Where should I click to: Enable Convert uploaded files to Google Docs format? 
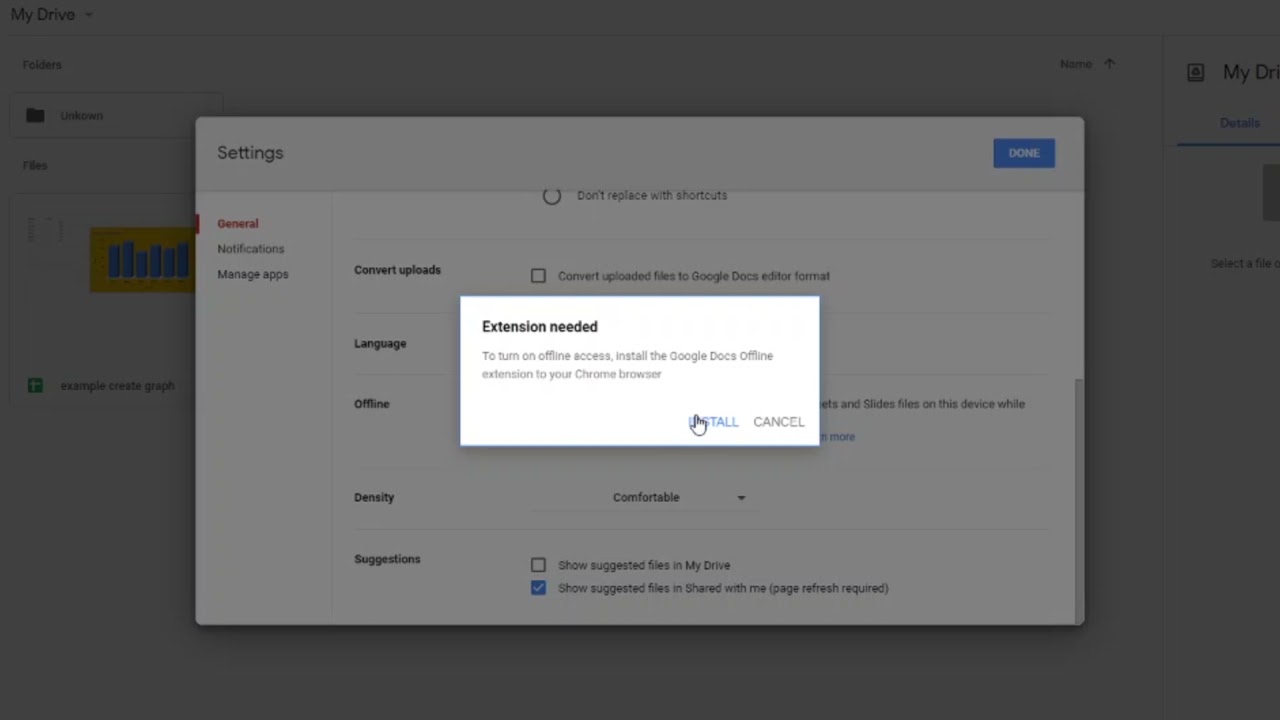(x=538, y=276)
